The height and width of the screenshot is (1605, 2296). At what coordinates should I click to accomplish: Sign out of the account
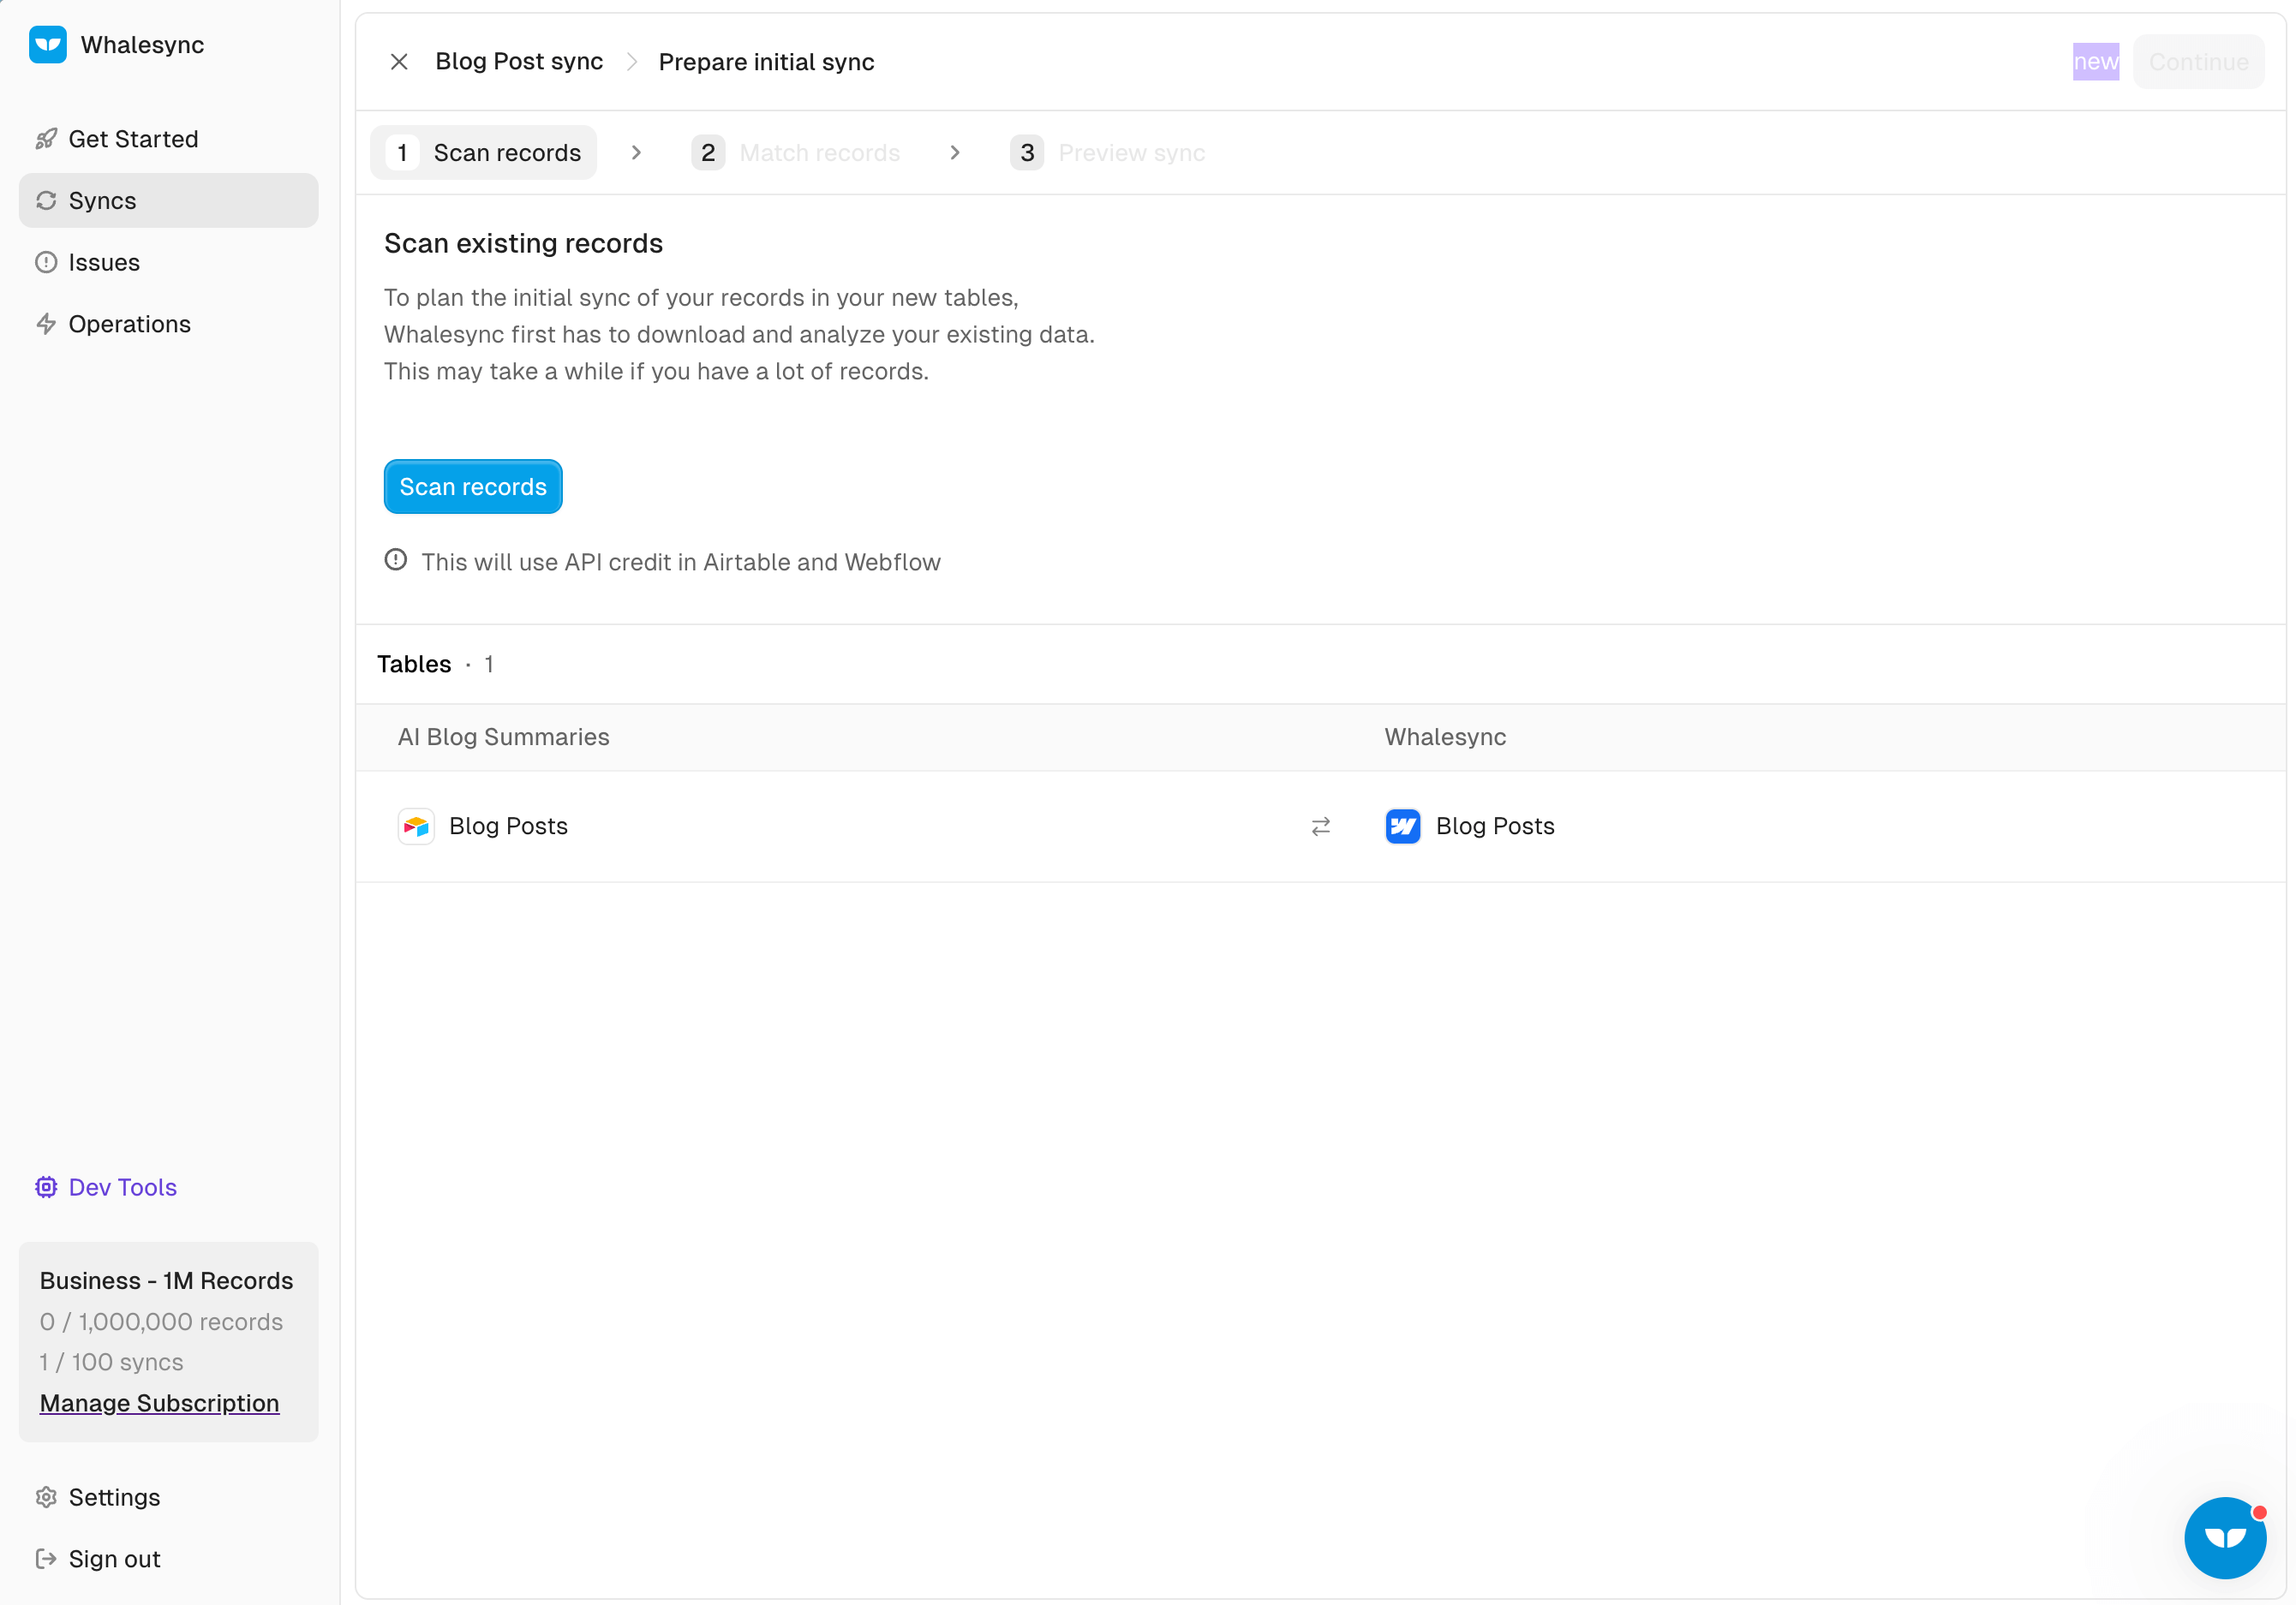(x=114, y=1559)
